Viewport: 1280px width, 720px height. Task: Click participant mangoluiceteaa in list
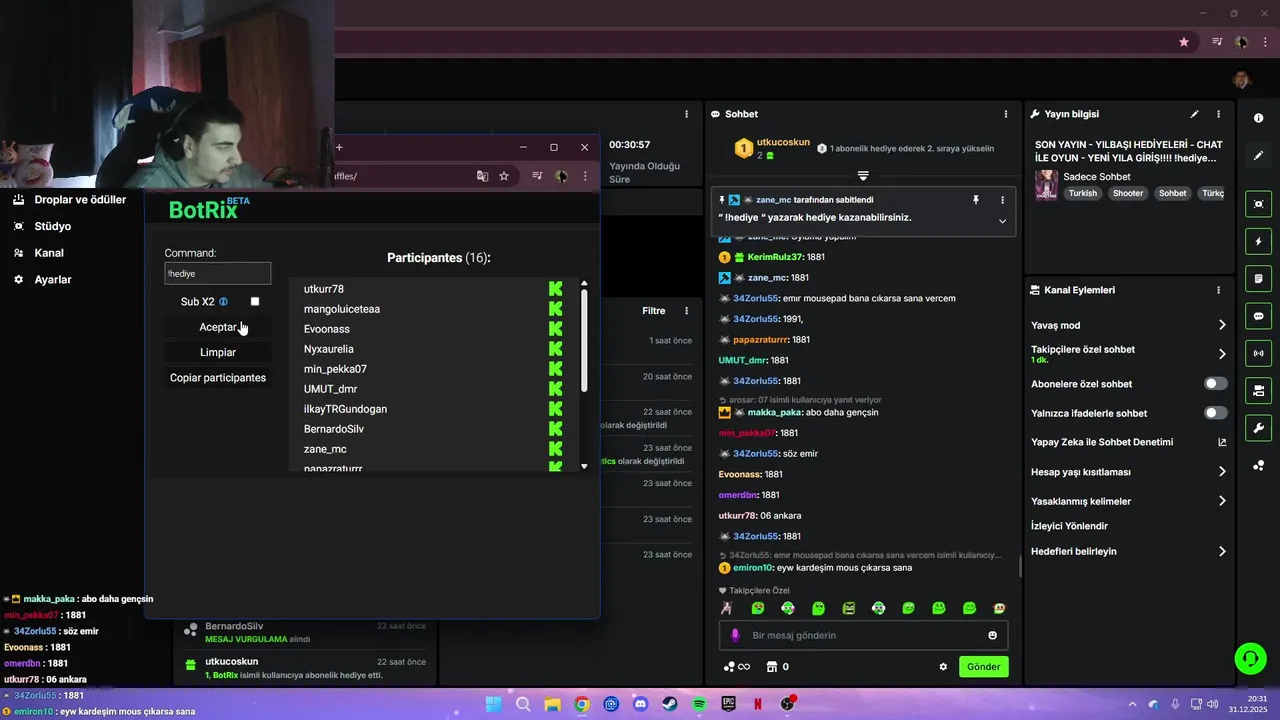(342, 309)
